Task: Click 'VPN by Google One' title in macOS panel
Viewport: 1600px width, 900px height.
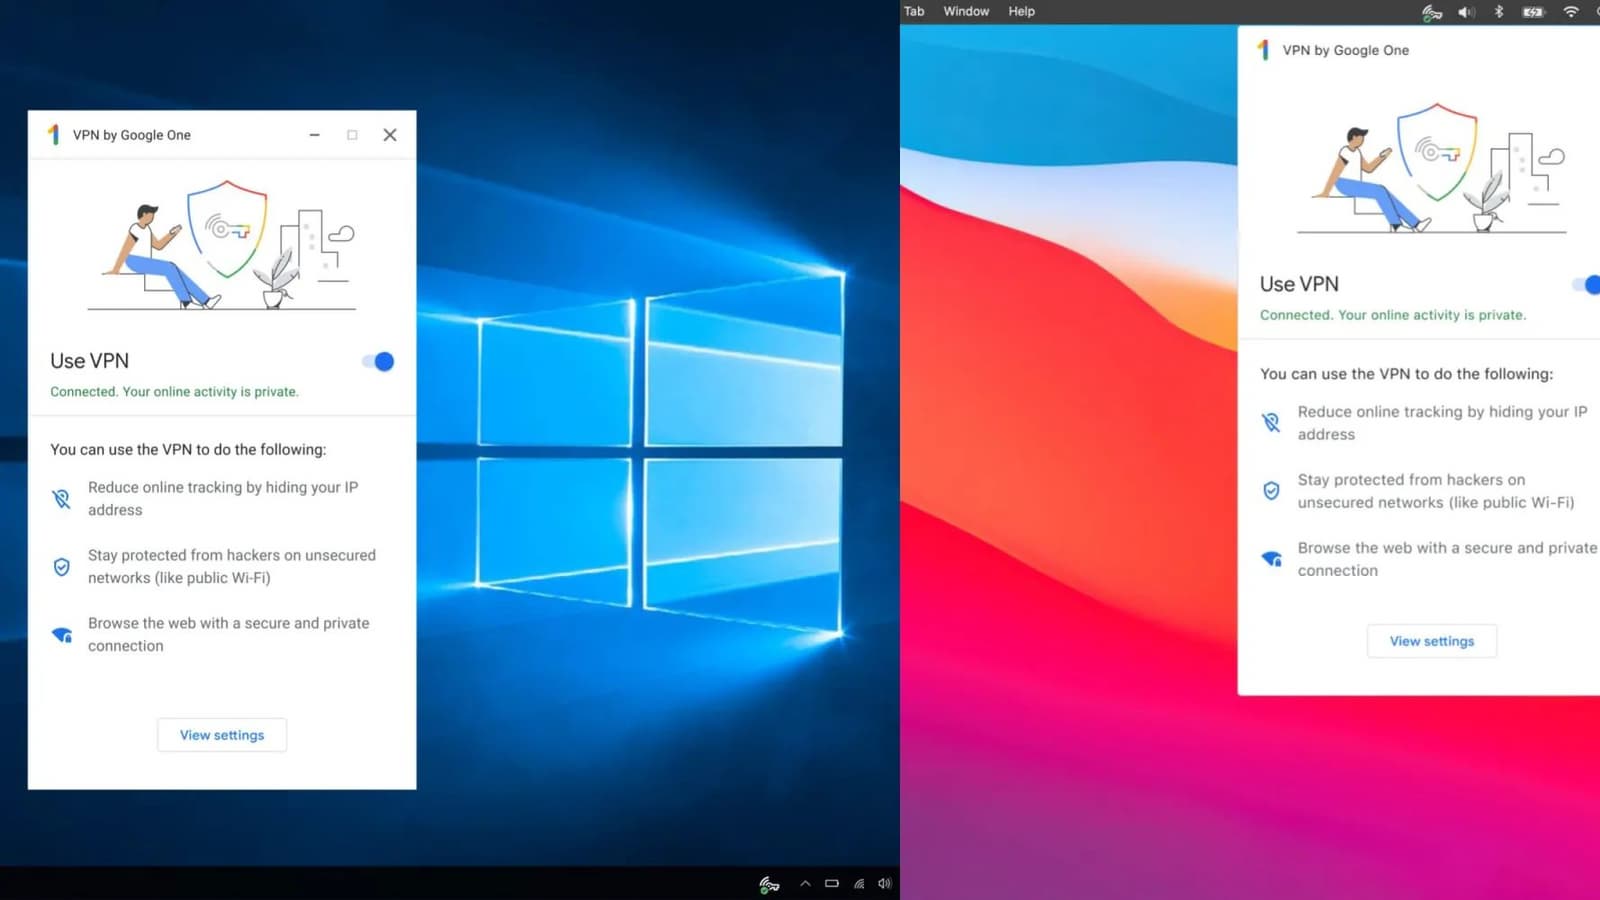Action: [x=1346, y=50]
